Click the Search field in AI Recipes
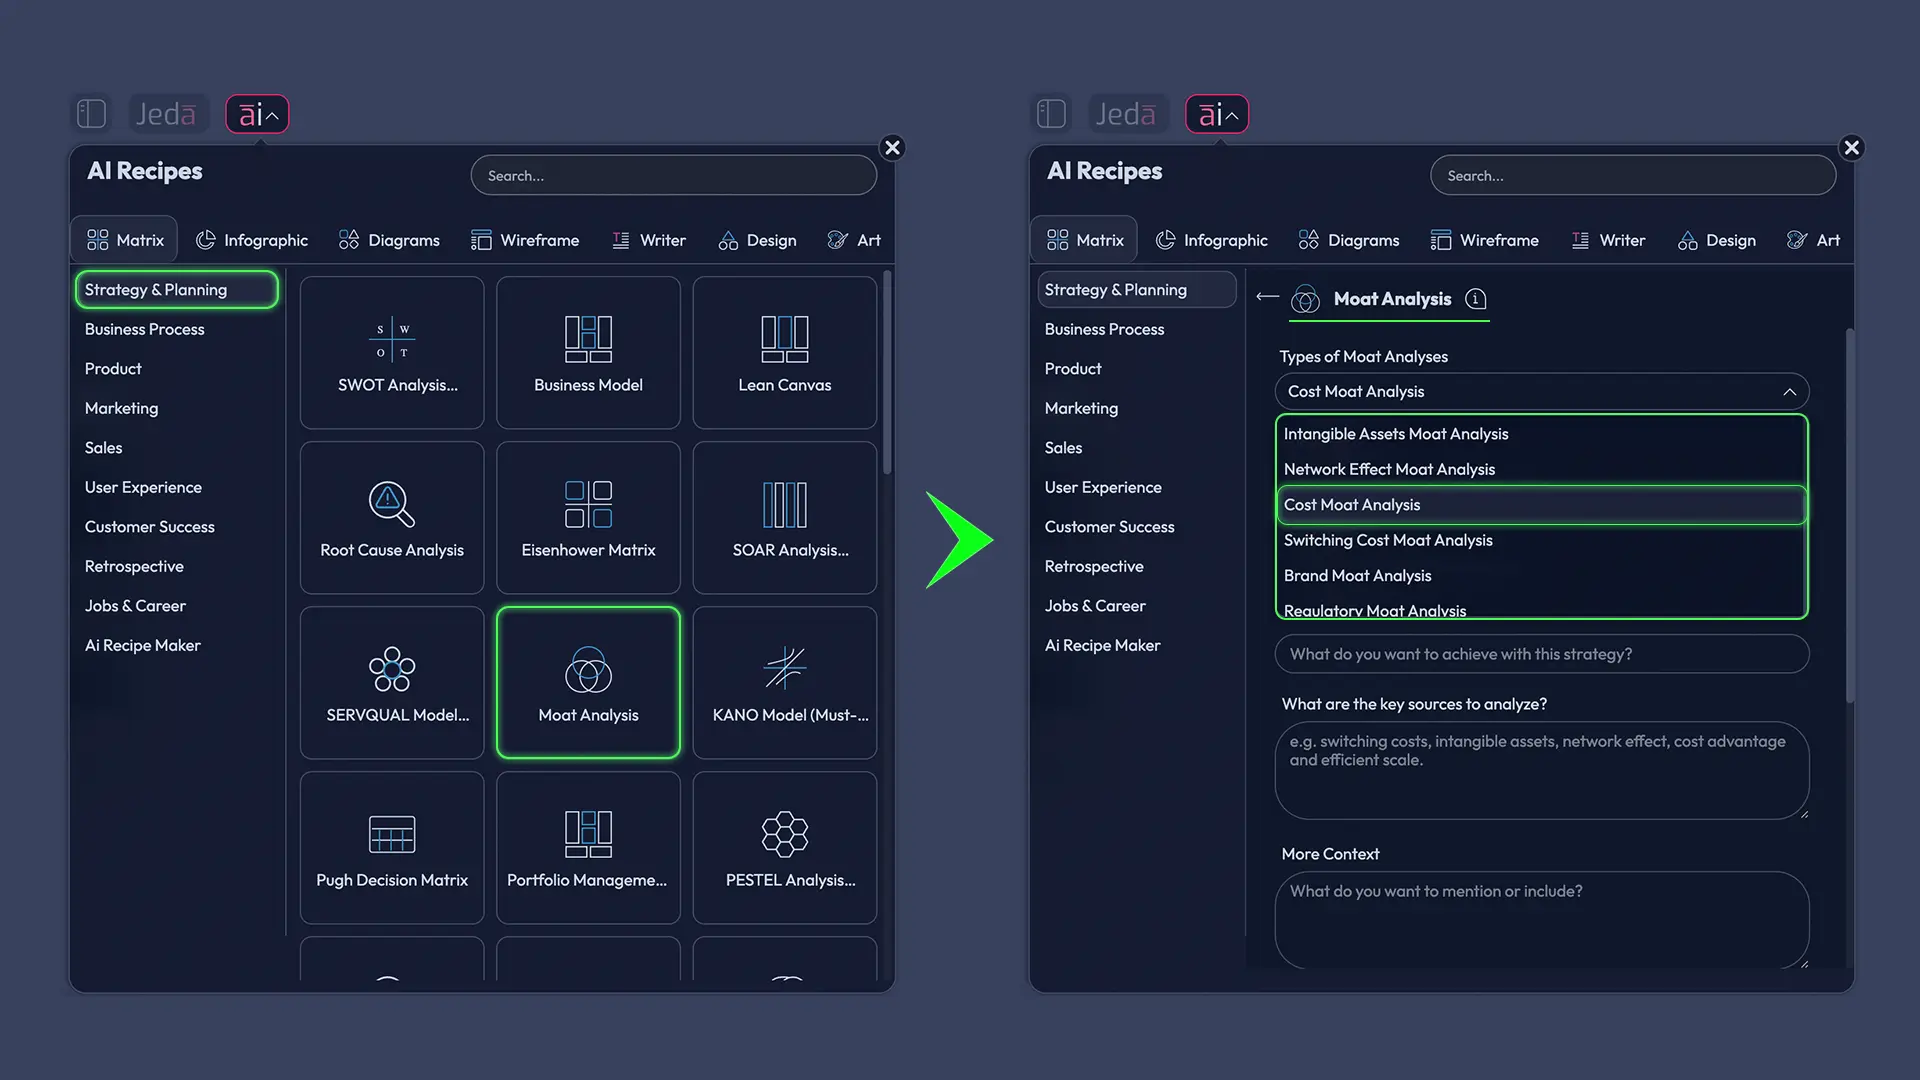 [673, 175]
